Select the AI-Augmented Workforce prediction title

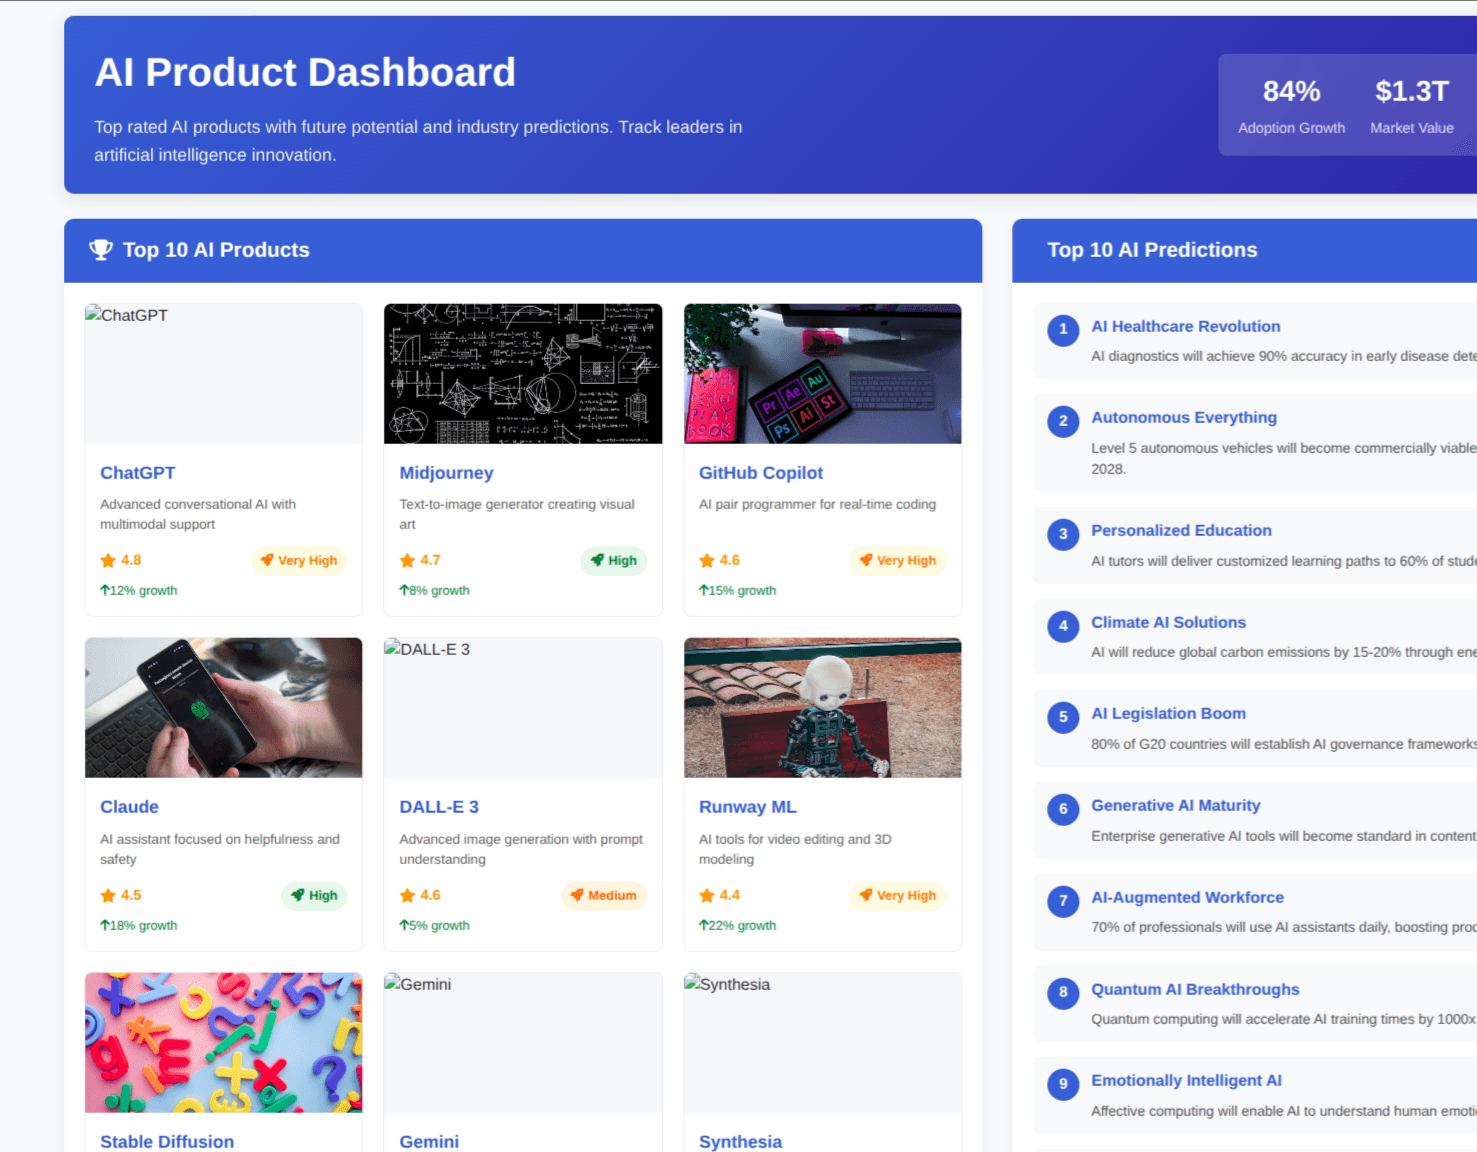pyautogui.click(x=1187, y=898)
